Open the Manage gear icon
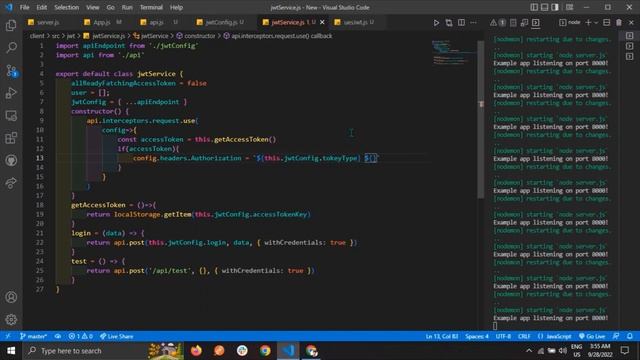The height and width of the screenshot is (360, 640). point(11,319)
